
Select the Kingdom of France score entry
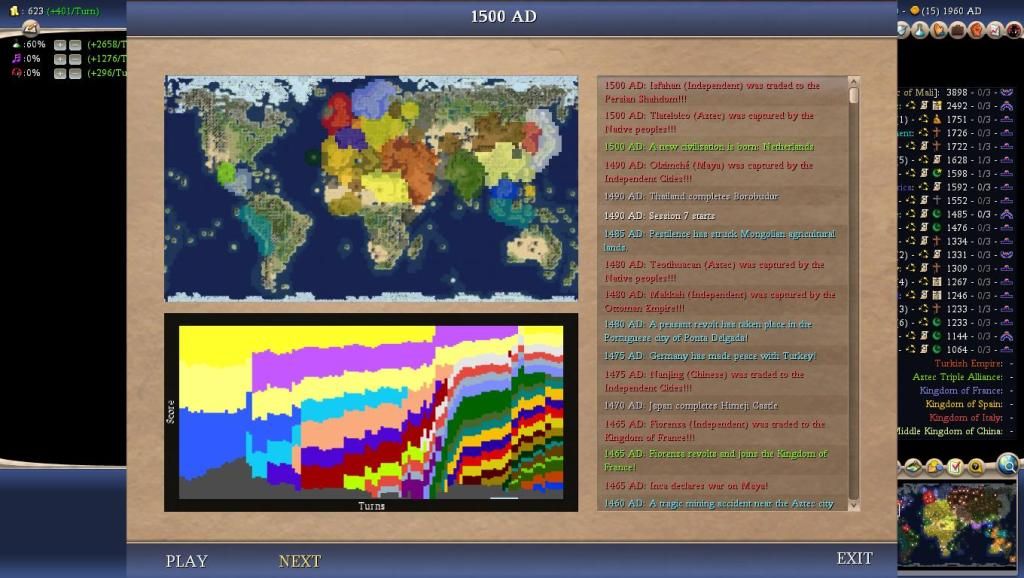pos(961,391)
